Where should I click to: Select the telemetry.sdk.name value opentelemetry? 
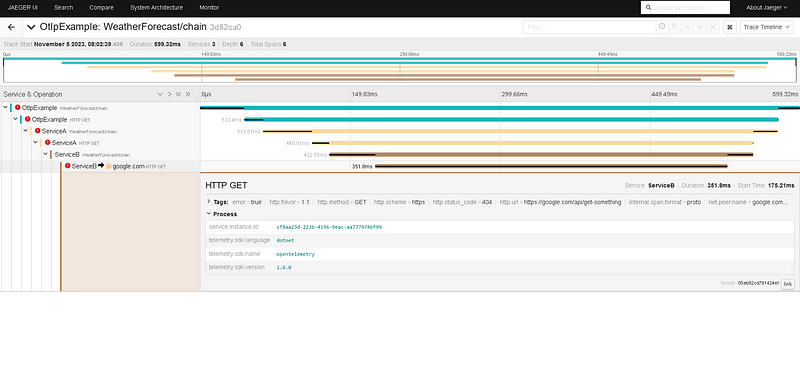click(295, 254)
